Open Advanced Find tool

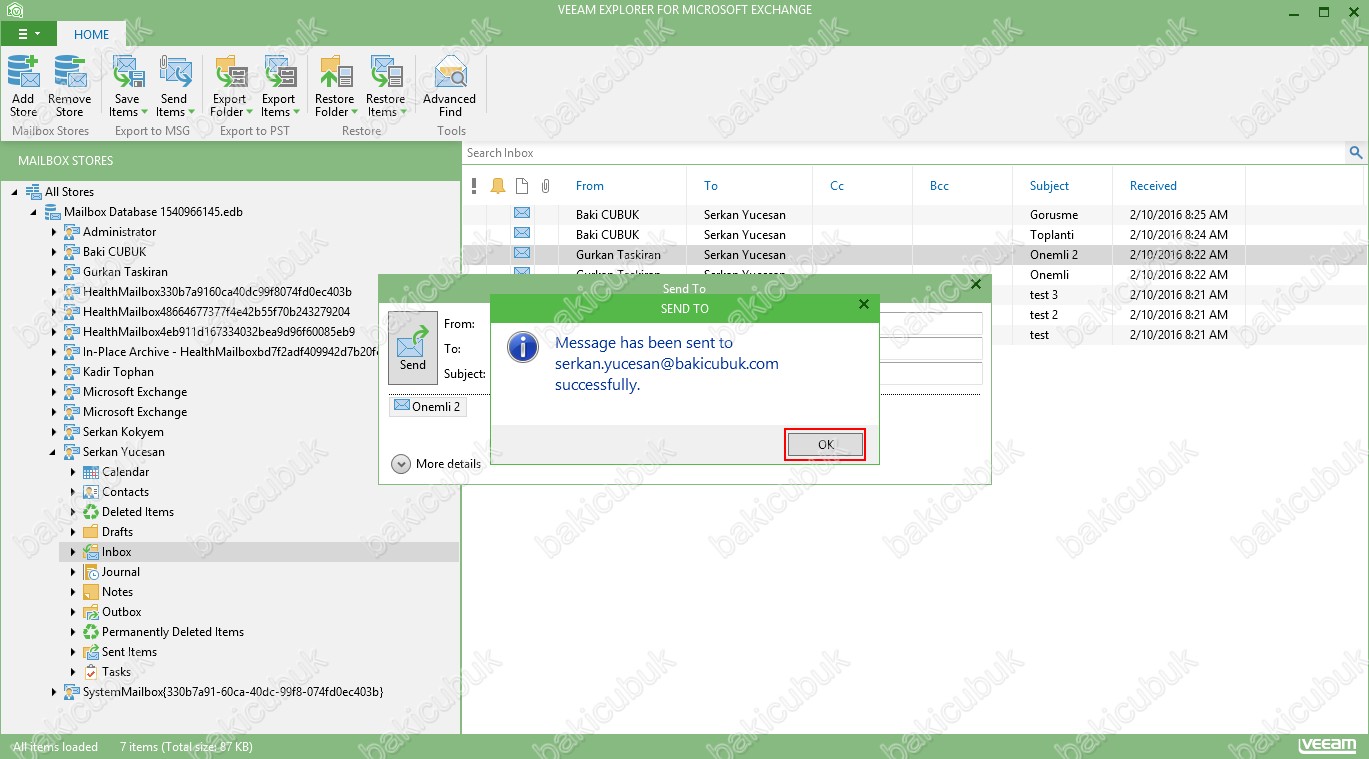tap(450, 86)
